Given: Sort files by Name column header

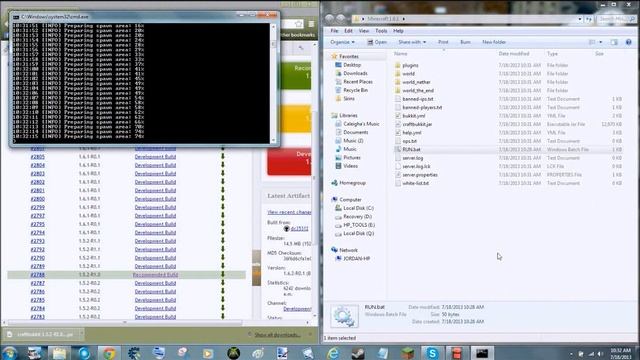Looking at the screenshot, I should (401, 54).
